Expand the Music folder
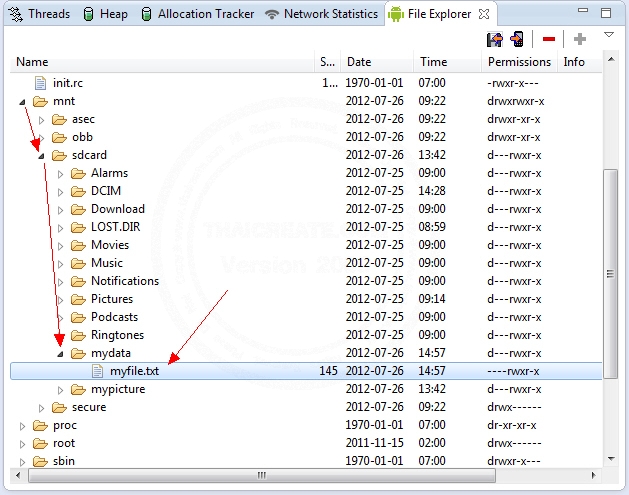The height and width of the screenshot is (495, 629). tap(60, 264)
